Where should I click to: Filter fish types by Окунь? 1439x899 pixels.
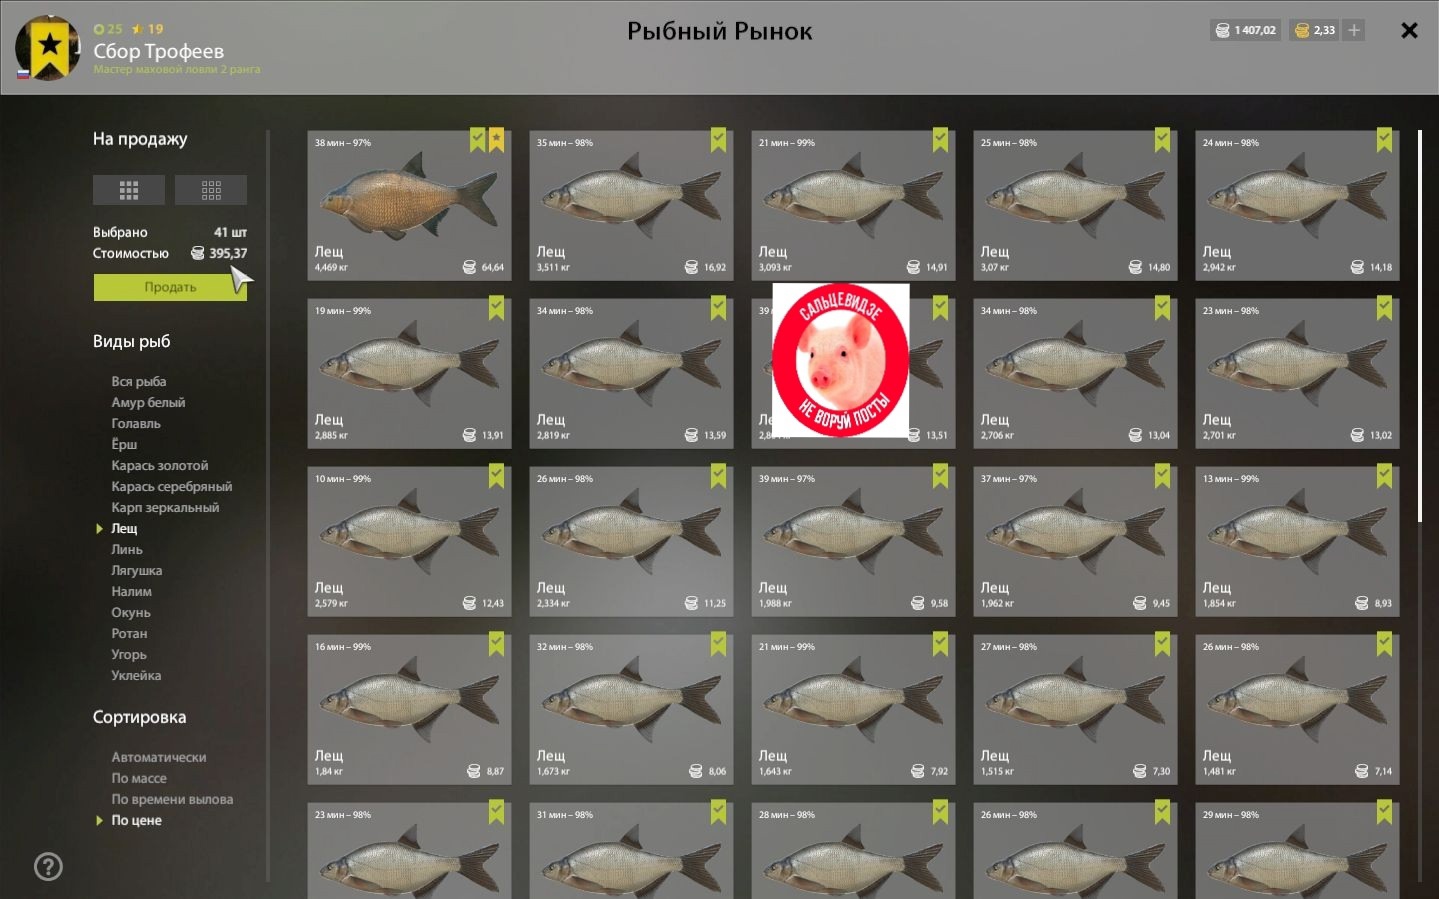pos(131,612)
